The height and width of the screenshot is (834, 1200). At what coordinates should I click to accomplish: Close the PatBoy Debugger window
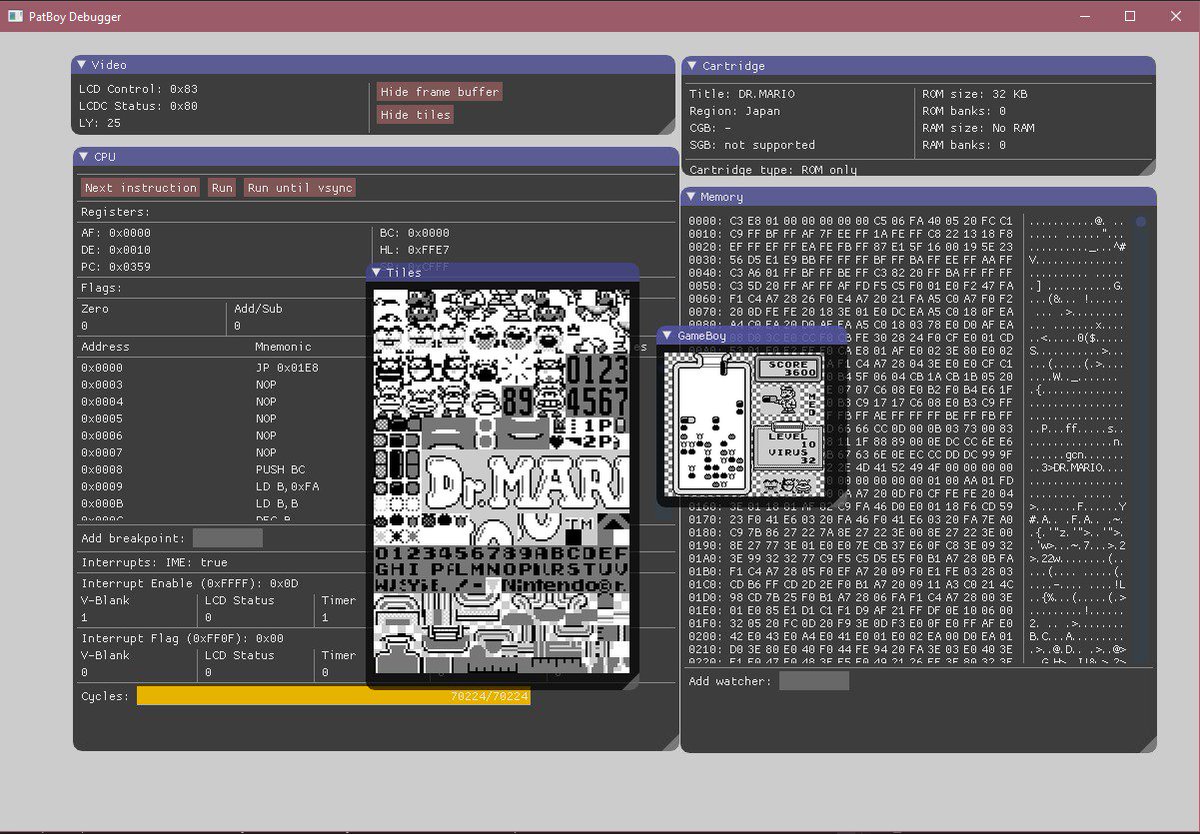(x=1176, y=16)
